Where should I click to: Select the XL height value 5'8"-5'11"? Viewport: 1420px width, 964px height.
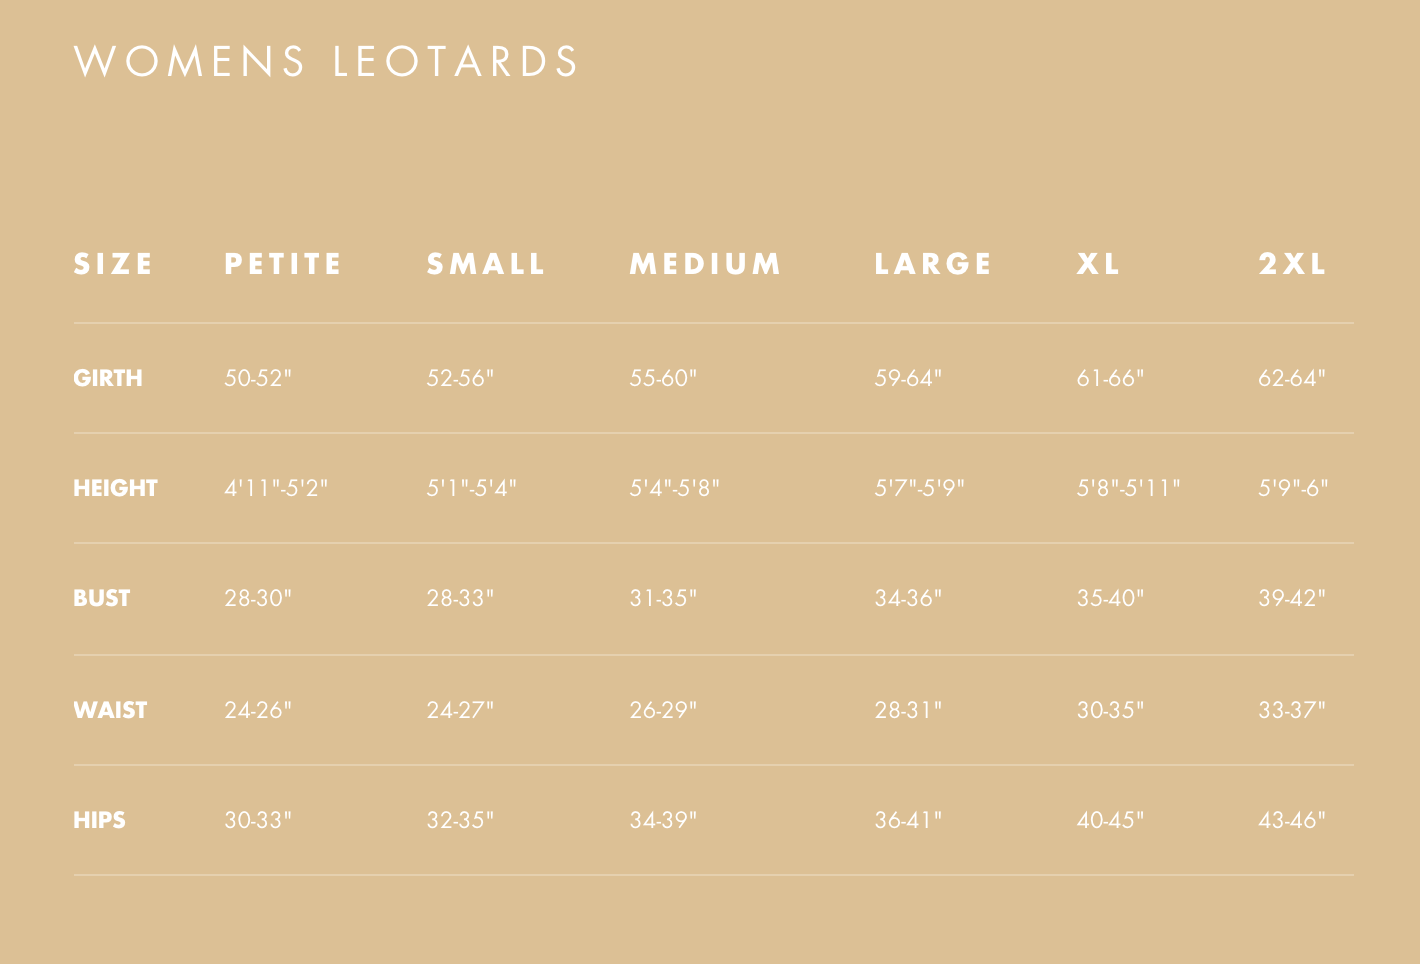pos(1129,488)
